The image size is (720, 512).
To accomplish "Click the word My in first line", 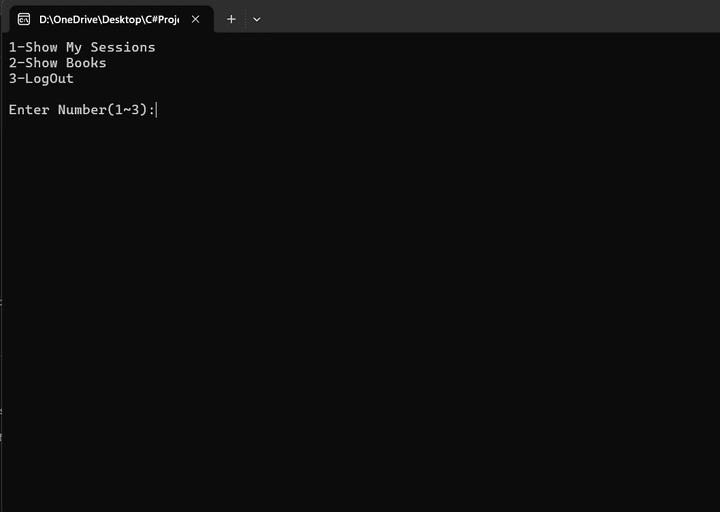I will [x=74, y=47].
